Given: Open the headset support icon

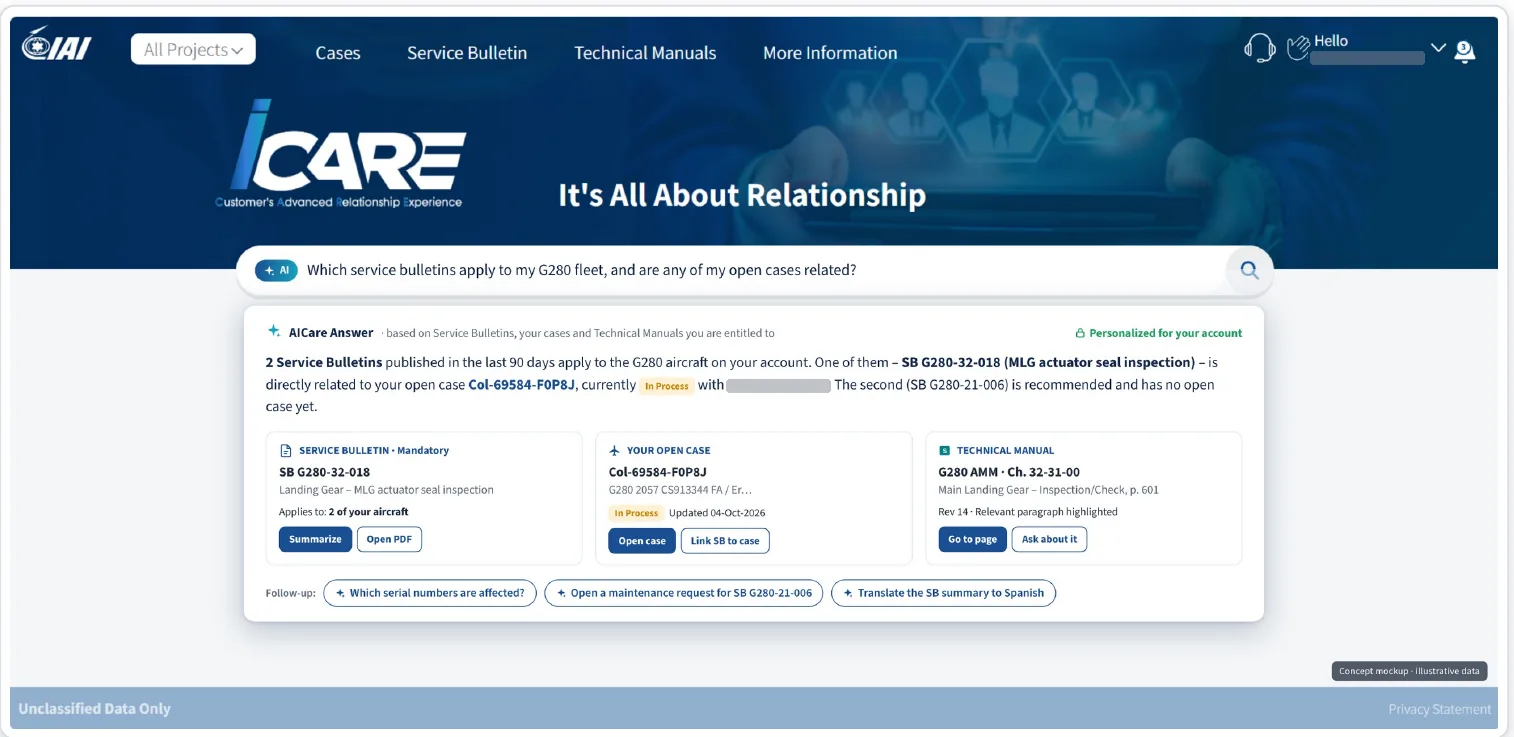Looking at the screenshot, I should pos(1259,48).
